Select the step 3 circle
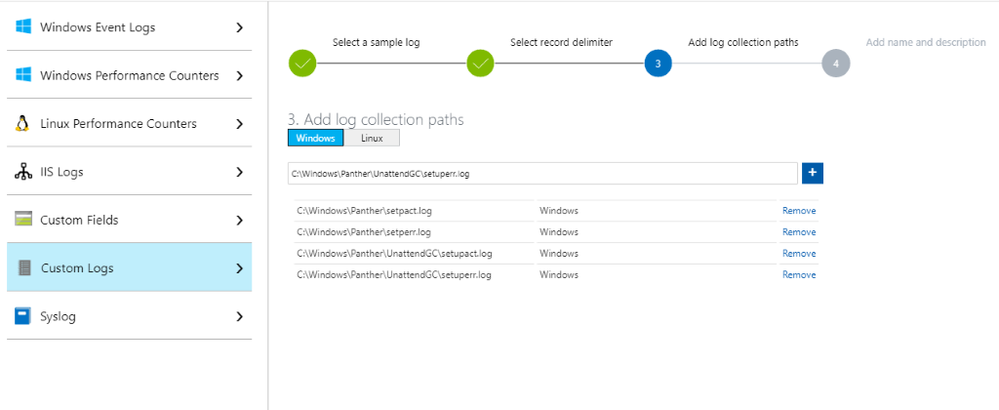This screenshot has height=410, width=999. (658, 64)
